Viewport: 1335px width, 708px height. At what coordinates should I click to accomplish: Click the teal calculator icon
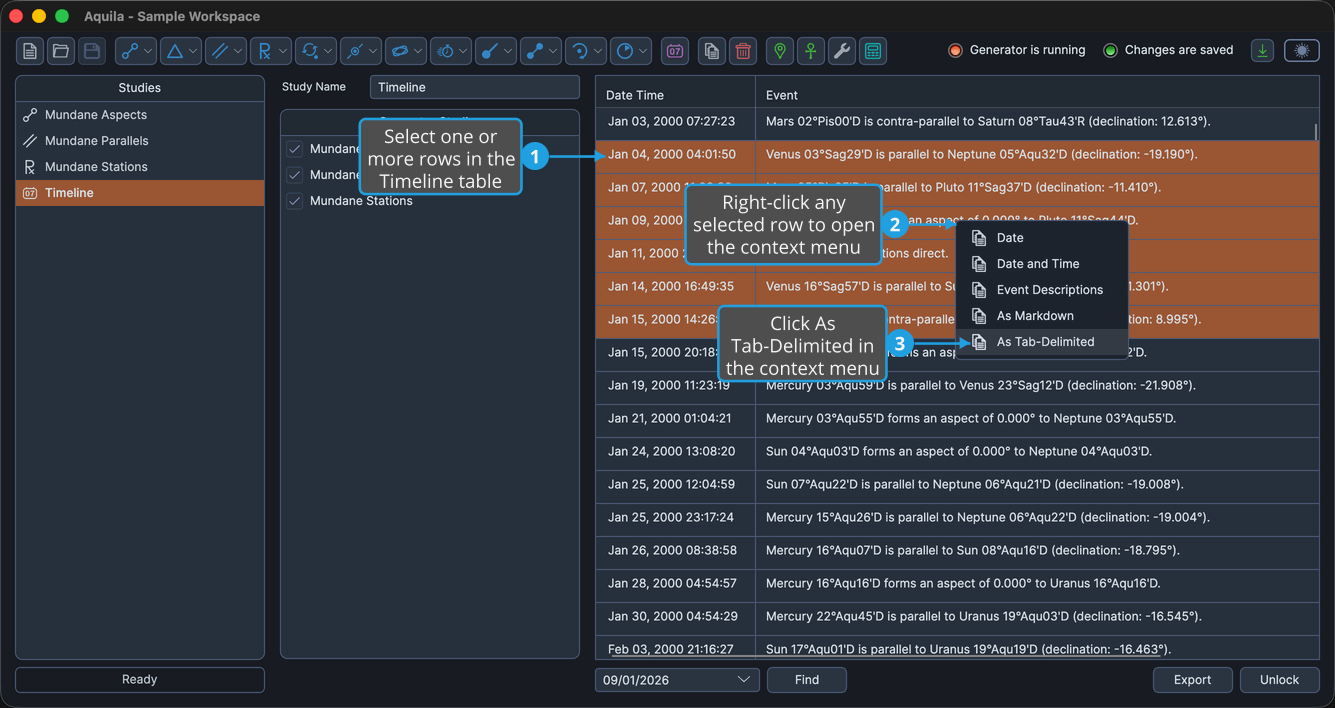coord(873,51)
